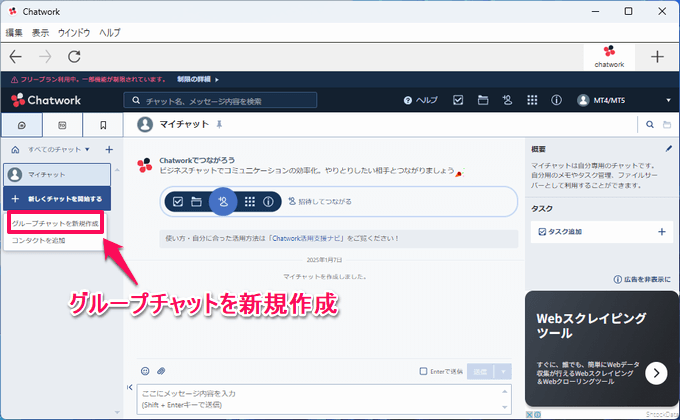Click plus icon beside すべてのチャット
This screenshot has width=680, height=420.
[109, 150]
